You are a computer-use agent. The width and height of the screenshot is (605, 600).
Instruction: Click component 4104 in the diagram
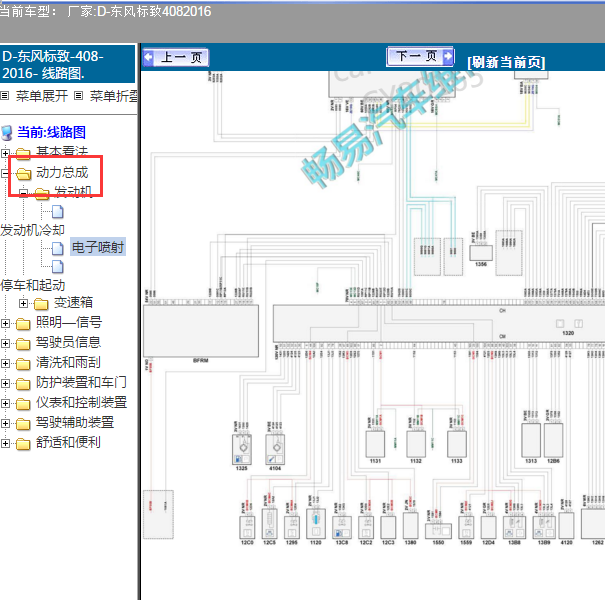coord(275,450)
